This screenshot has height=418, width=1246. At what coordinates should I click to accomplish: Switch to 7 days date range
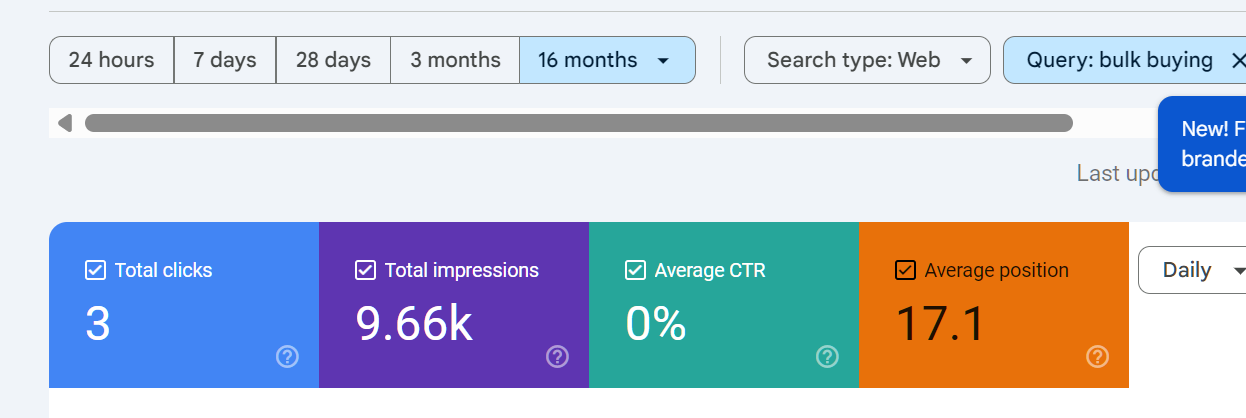tap(225, 60)
